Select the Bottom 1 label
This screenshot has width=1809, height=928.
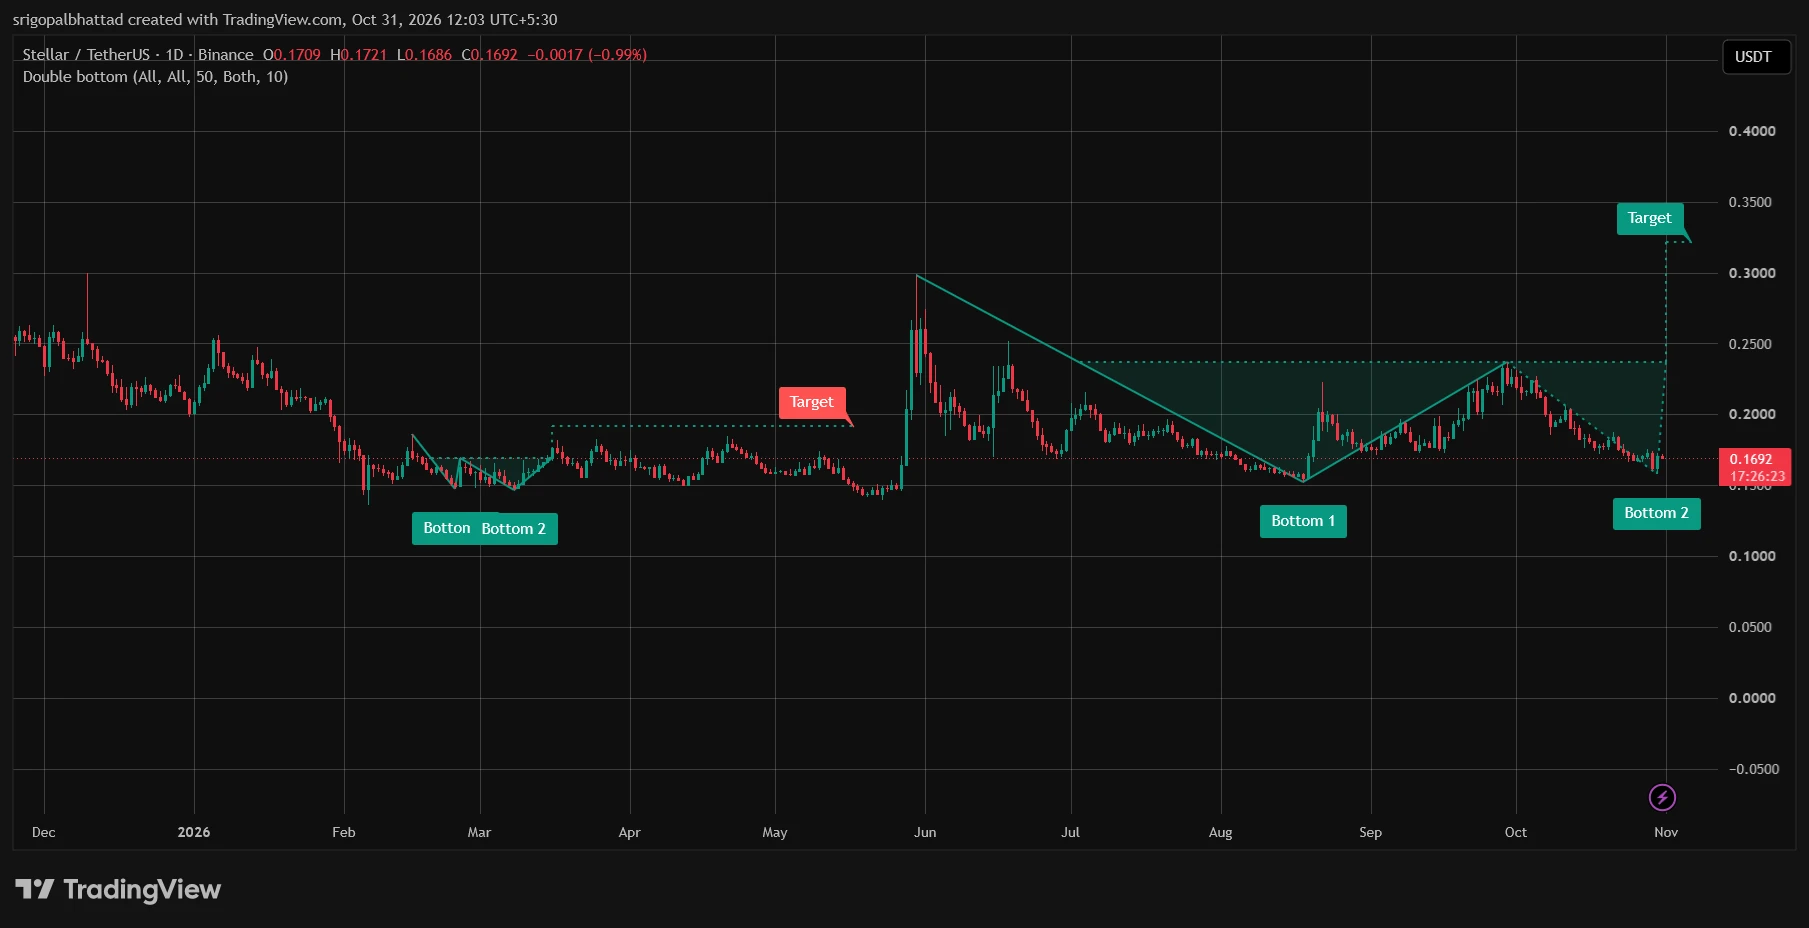point(1303,521)
